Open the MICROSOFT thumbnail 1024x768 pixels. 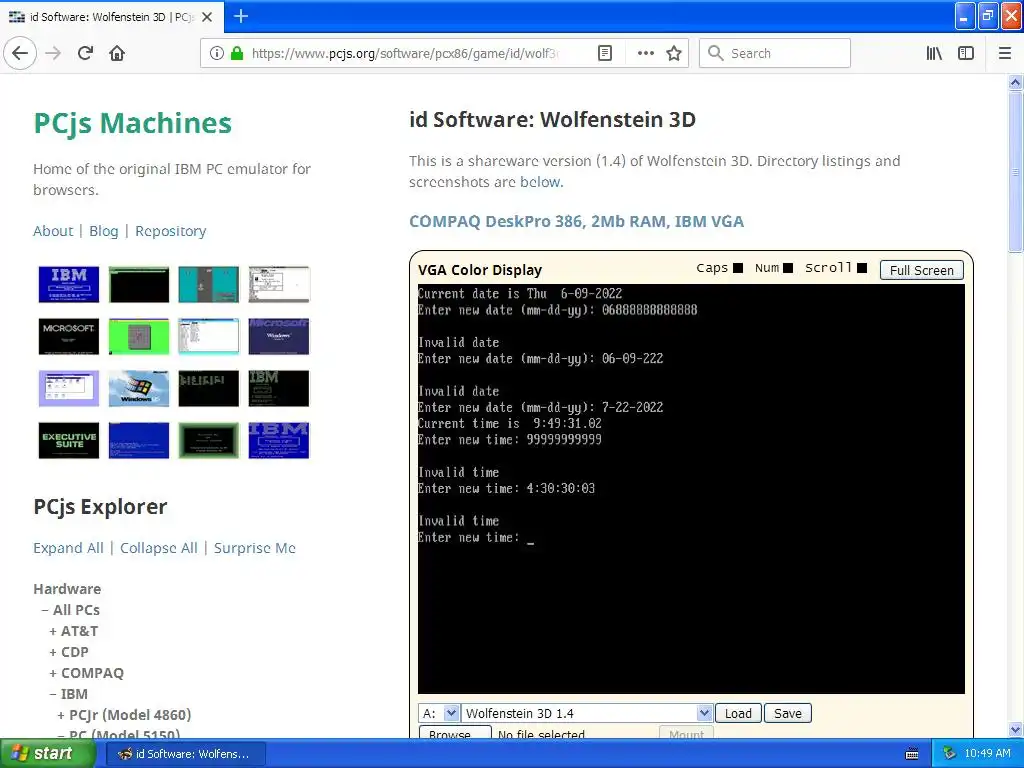69,336
